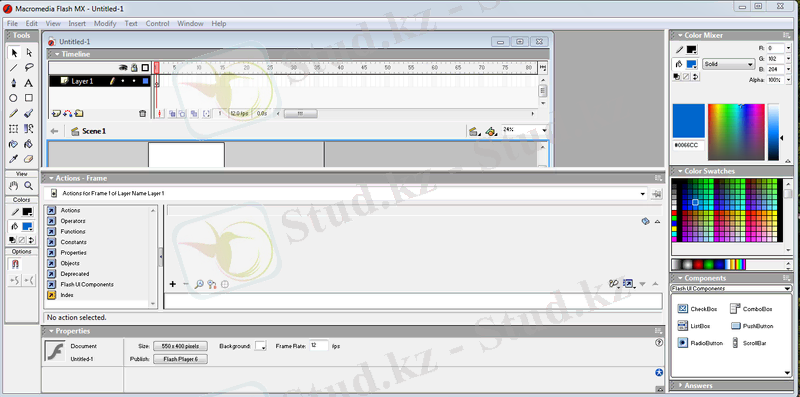This screenshot has height=397, width=800.
Task: Toggle the lock all layers padlock icon
Action: tap(134, 67)
